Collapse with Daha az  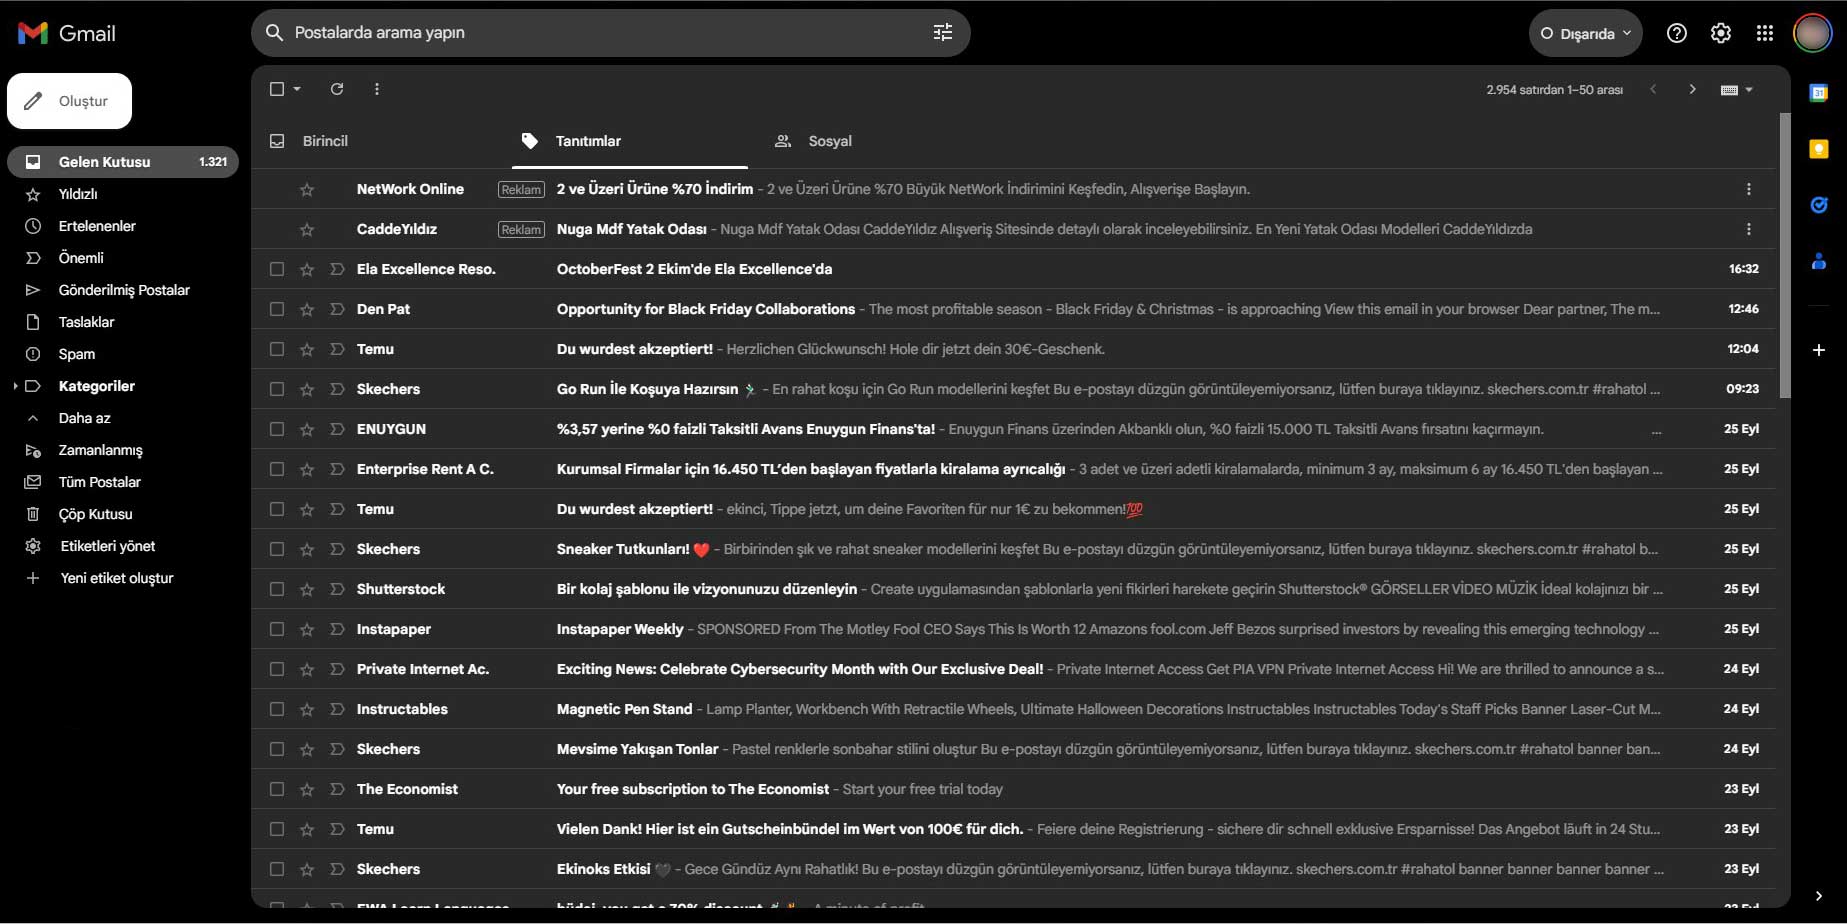point(84,418)
